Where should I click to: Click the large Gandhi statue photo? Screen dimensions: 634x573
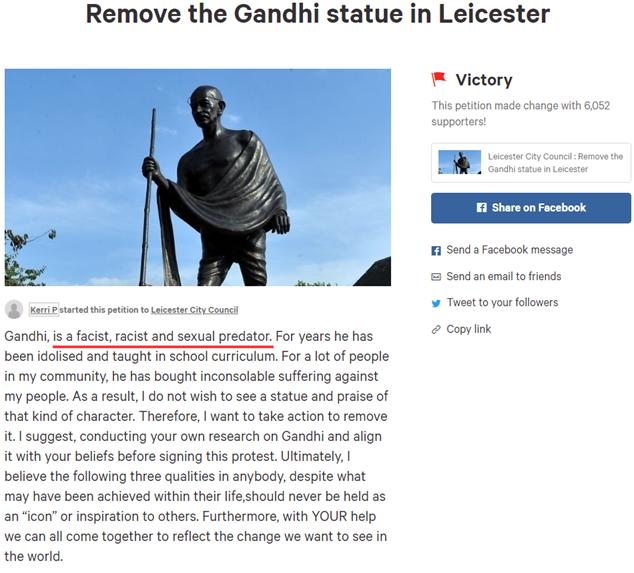[198, 178]
